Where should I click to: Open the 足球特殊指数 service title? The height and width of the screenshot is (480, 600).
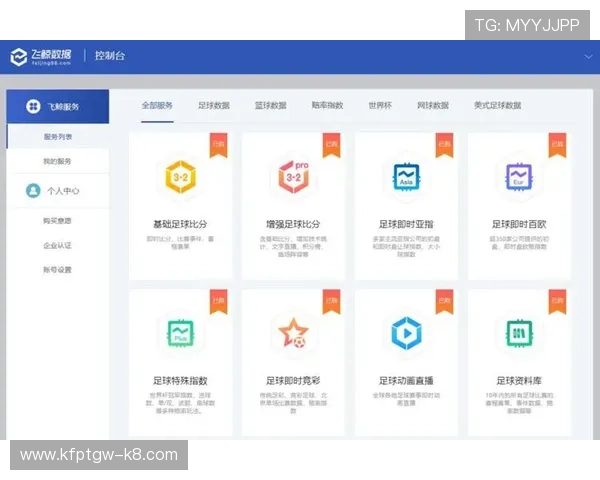click(x=180, y=381)
